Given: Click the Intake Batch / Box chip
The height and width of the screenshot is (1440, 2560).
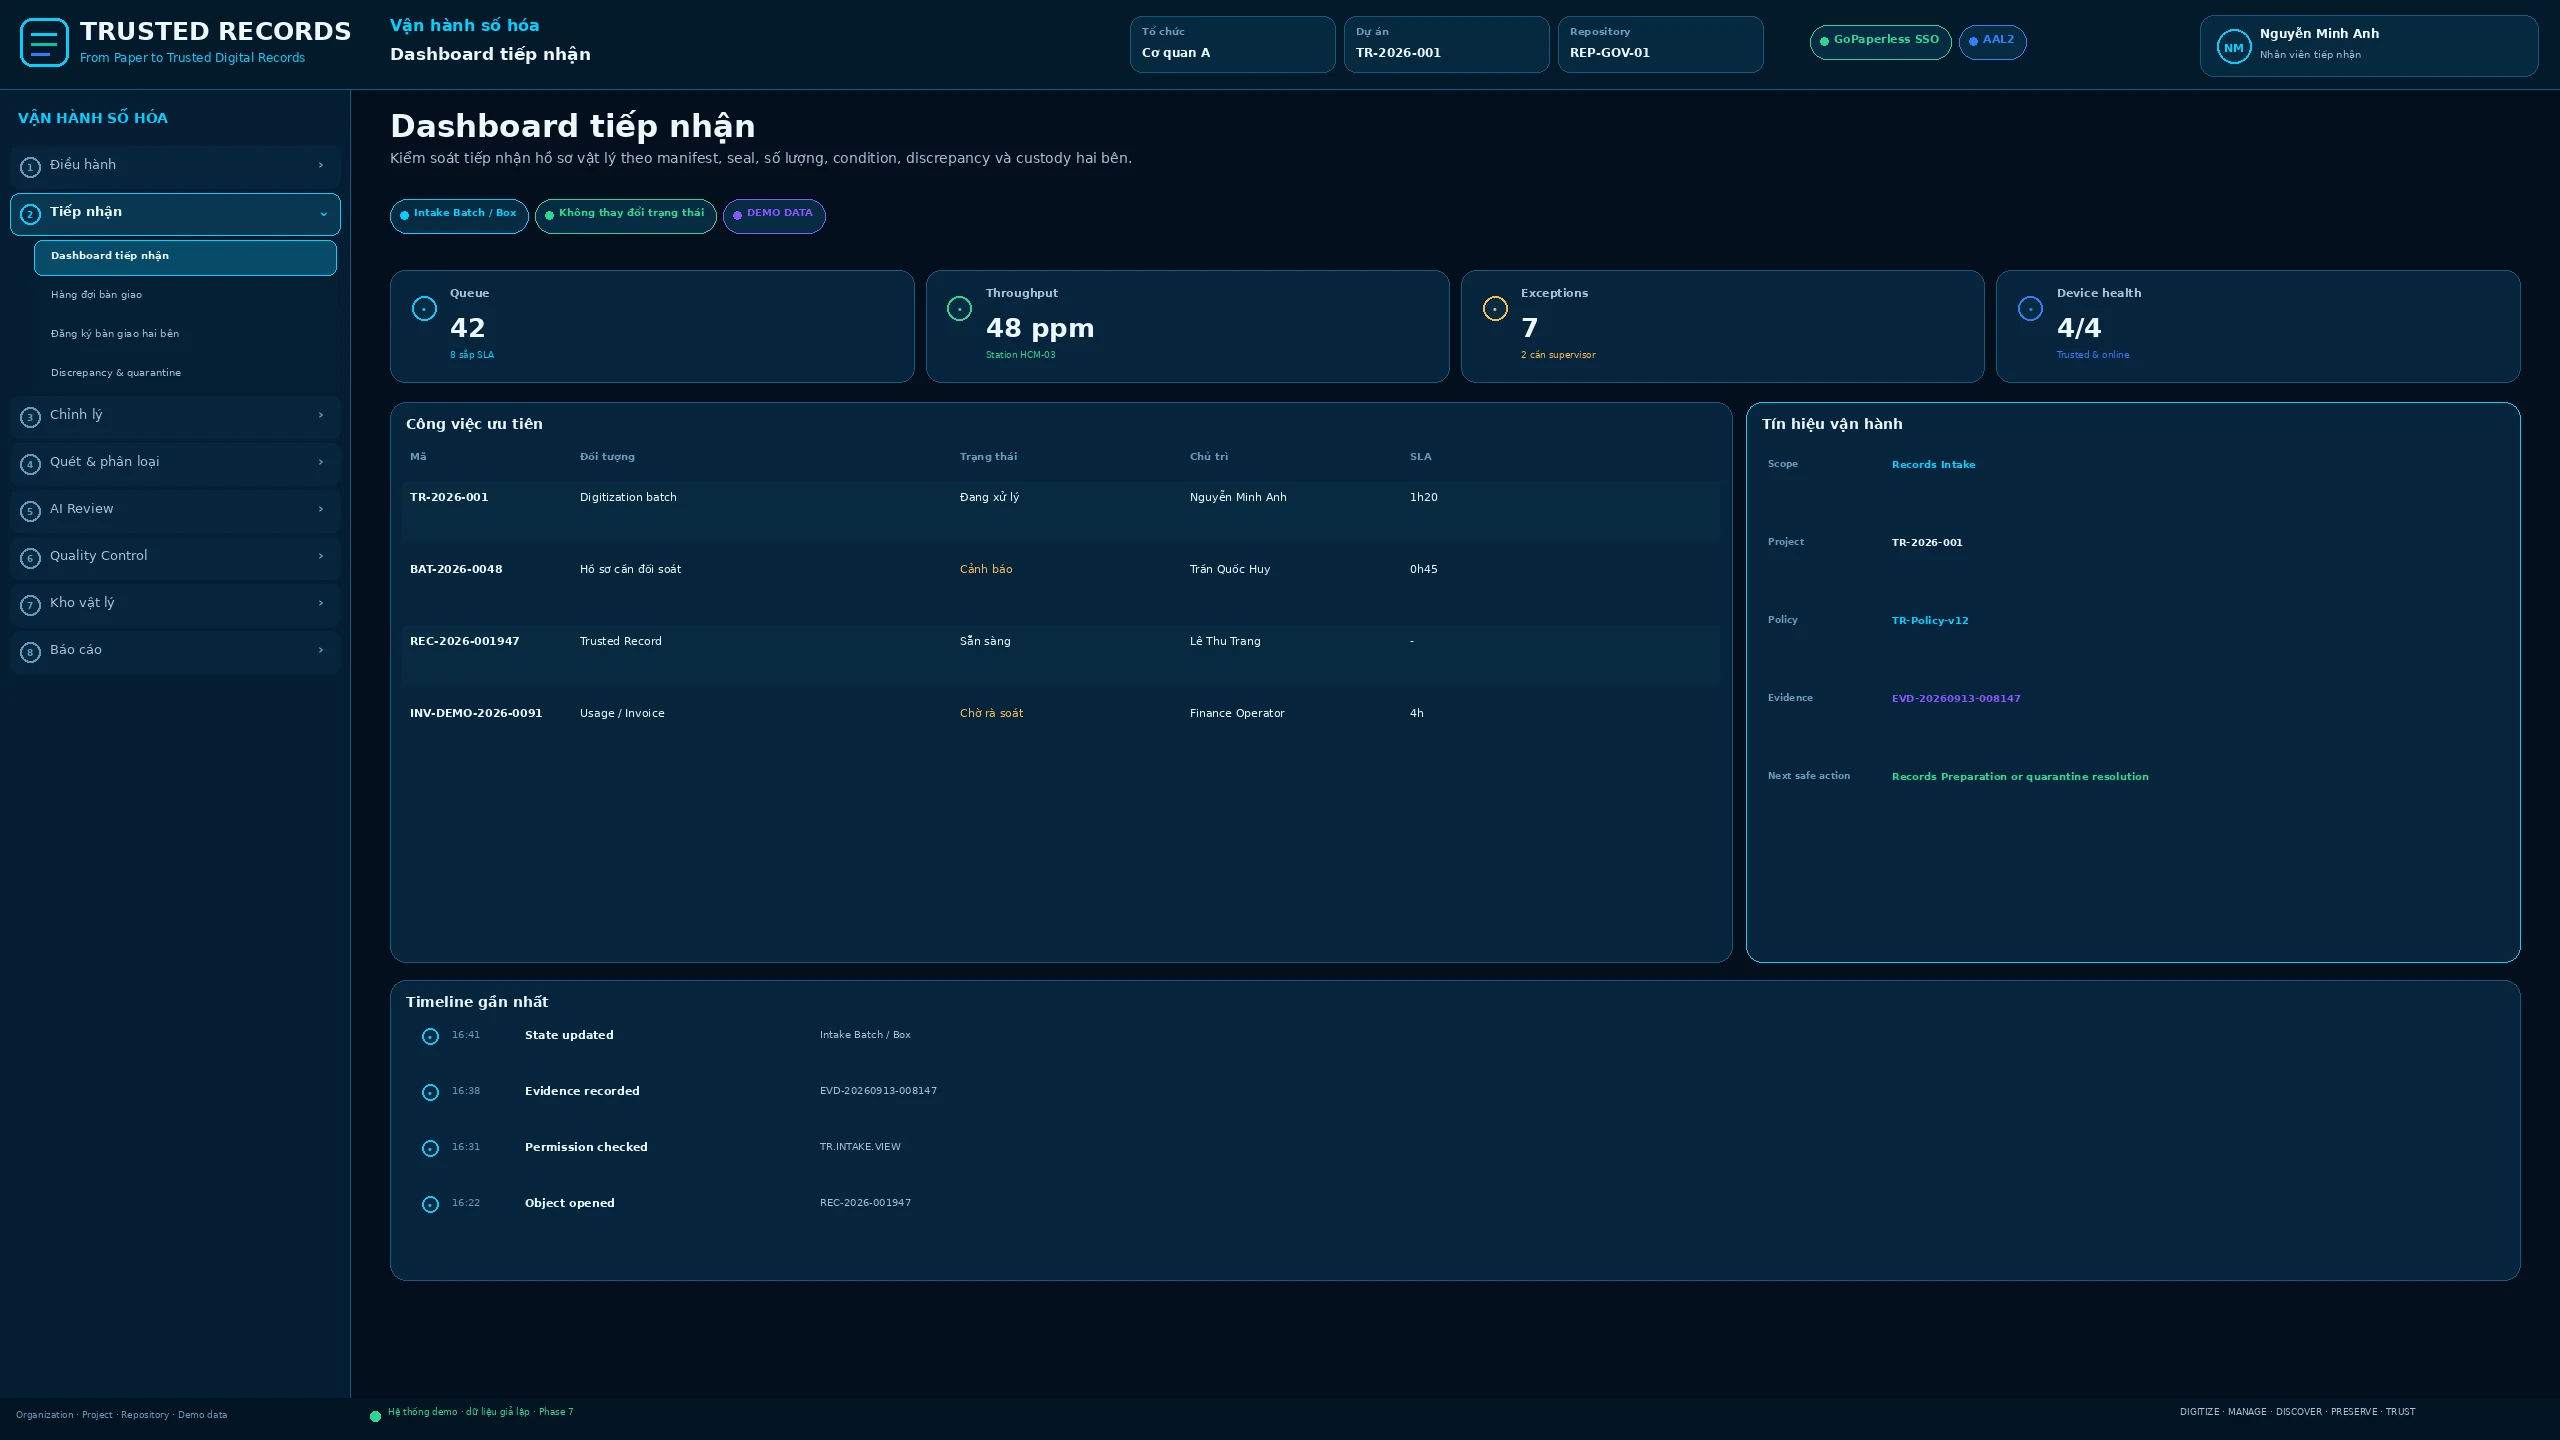Looking at the screenshot, I should 459,216.
